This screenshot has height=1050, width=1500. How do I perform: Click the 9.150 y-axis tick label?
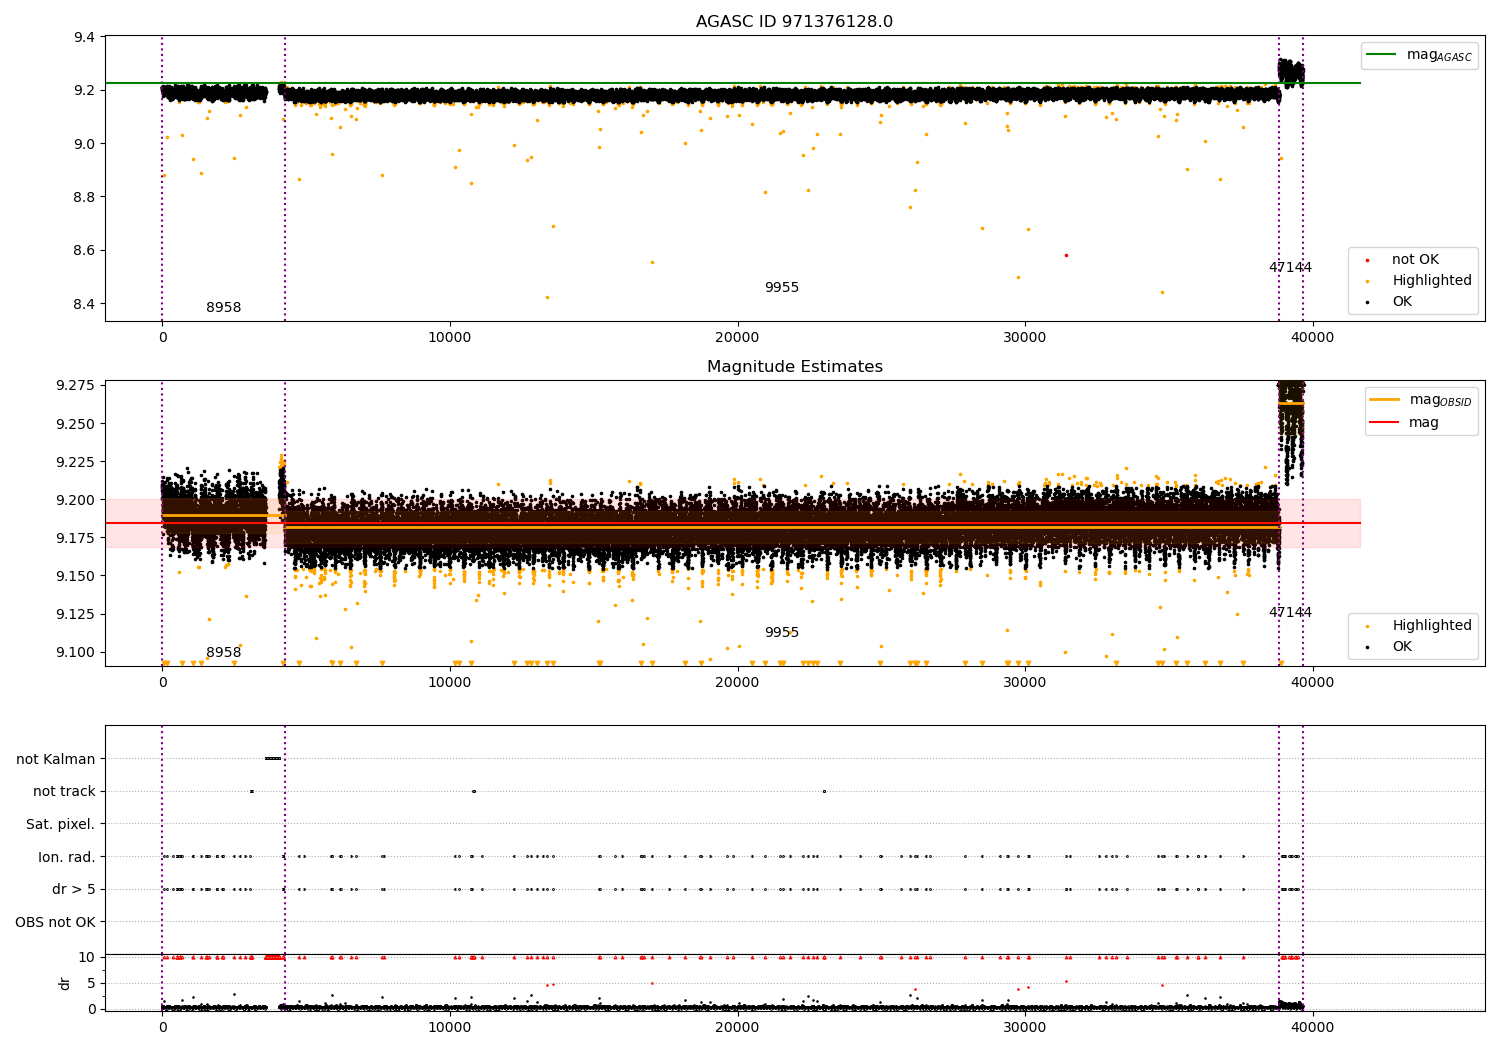click(x=76, y=576)
